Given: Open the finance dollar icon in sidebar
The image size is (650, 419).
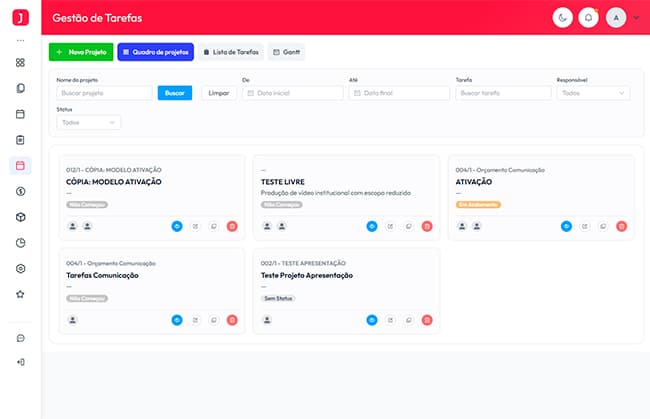Looking at the screenshot, I should pos(20,191).
